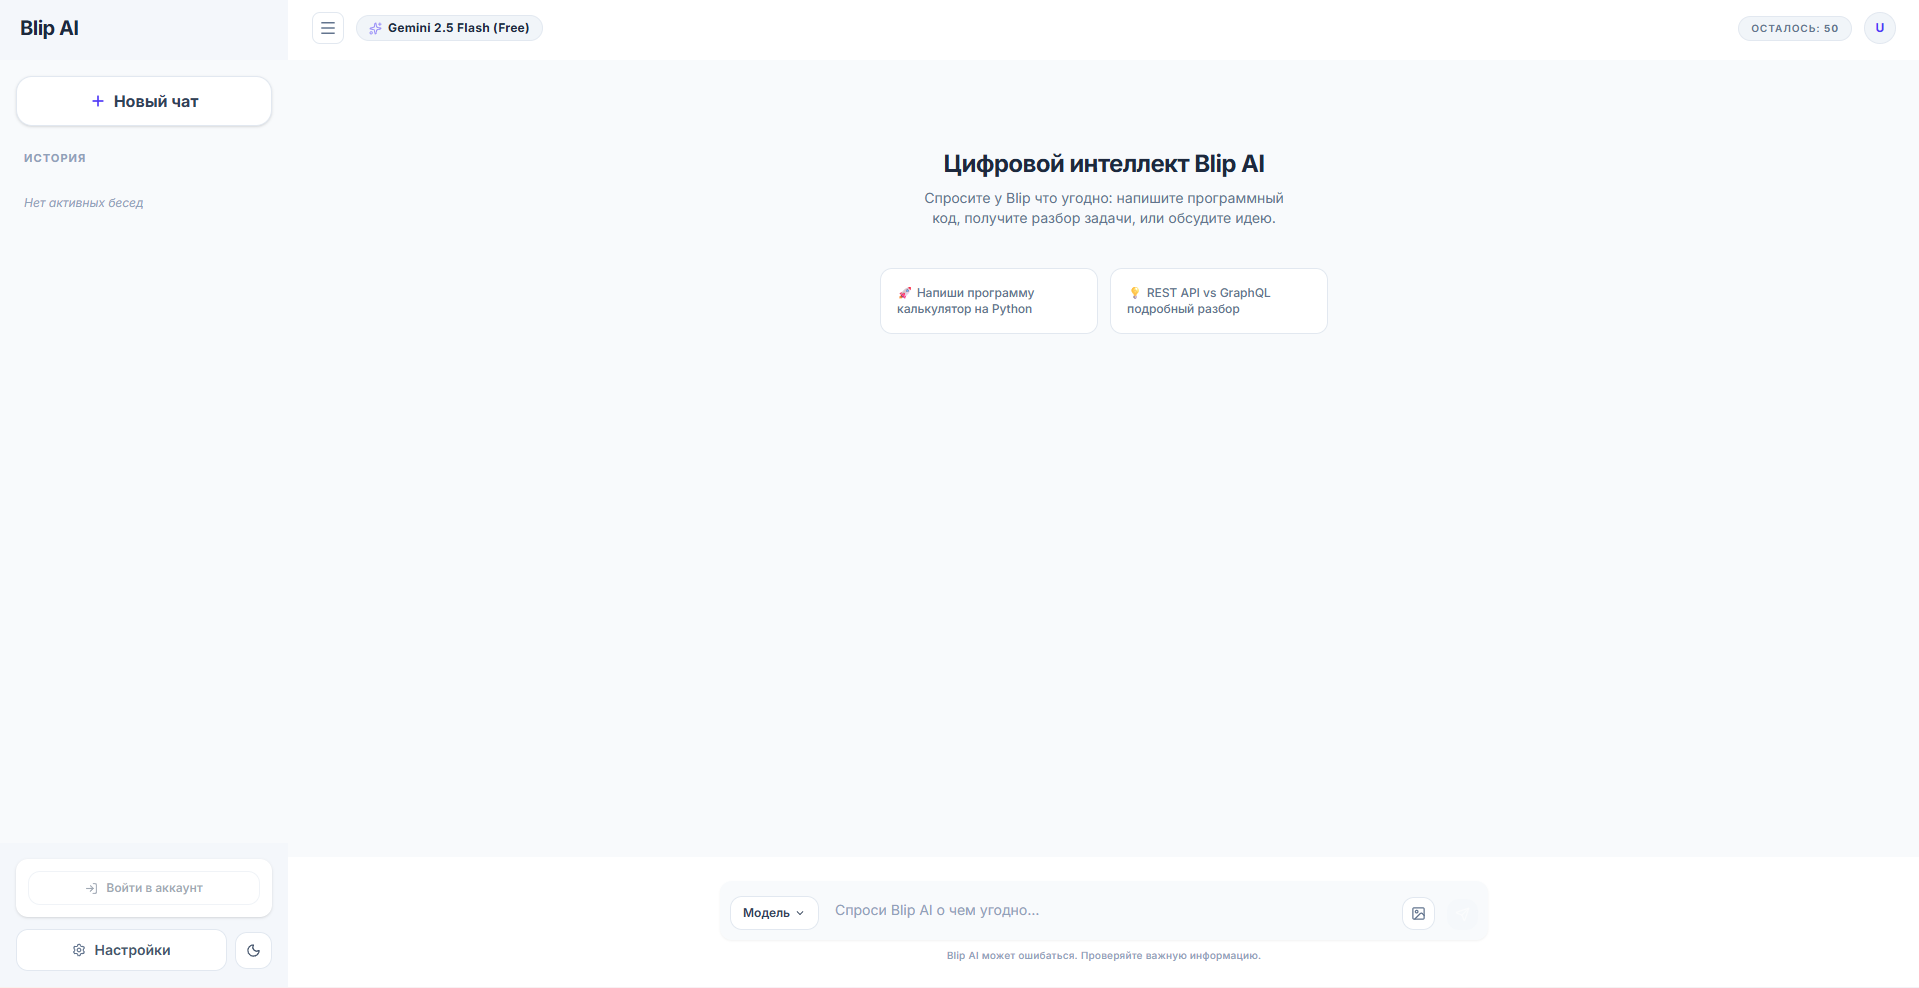Click the Gemini 2.5 Flash (Free) model badge

point(449,28)
